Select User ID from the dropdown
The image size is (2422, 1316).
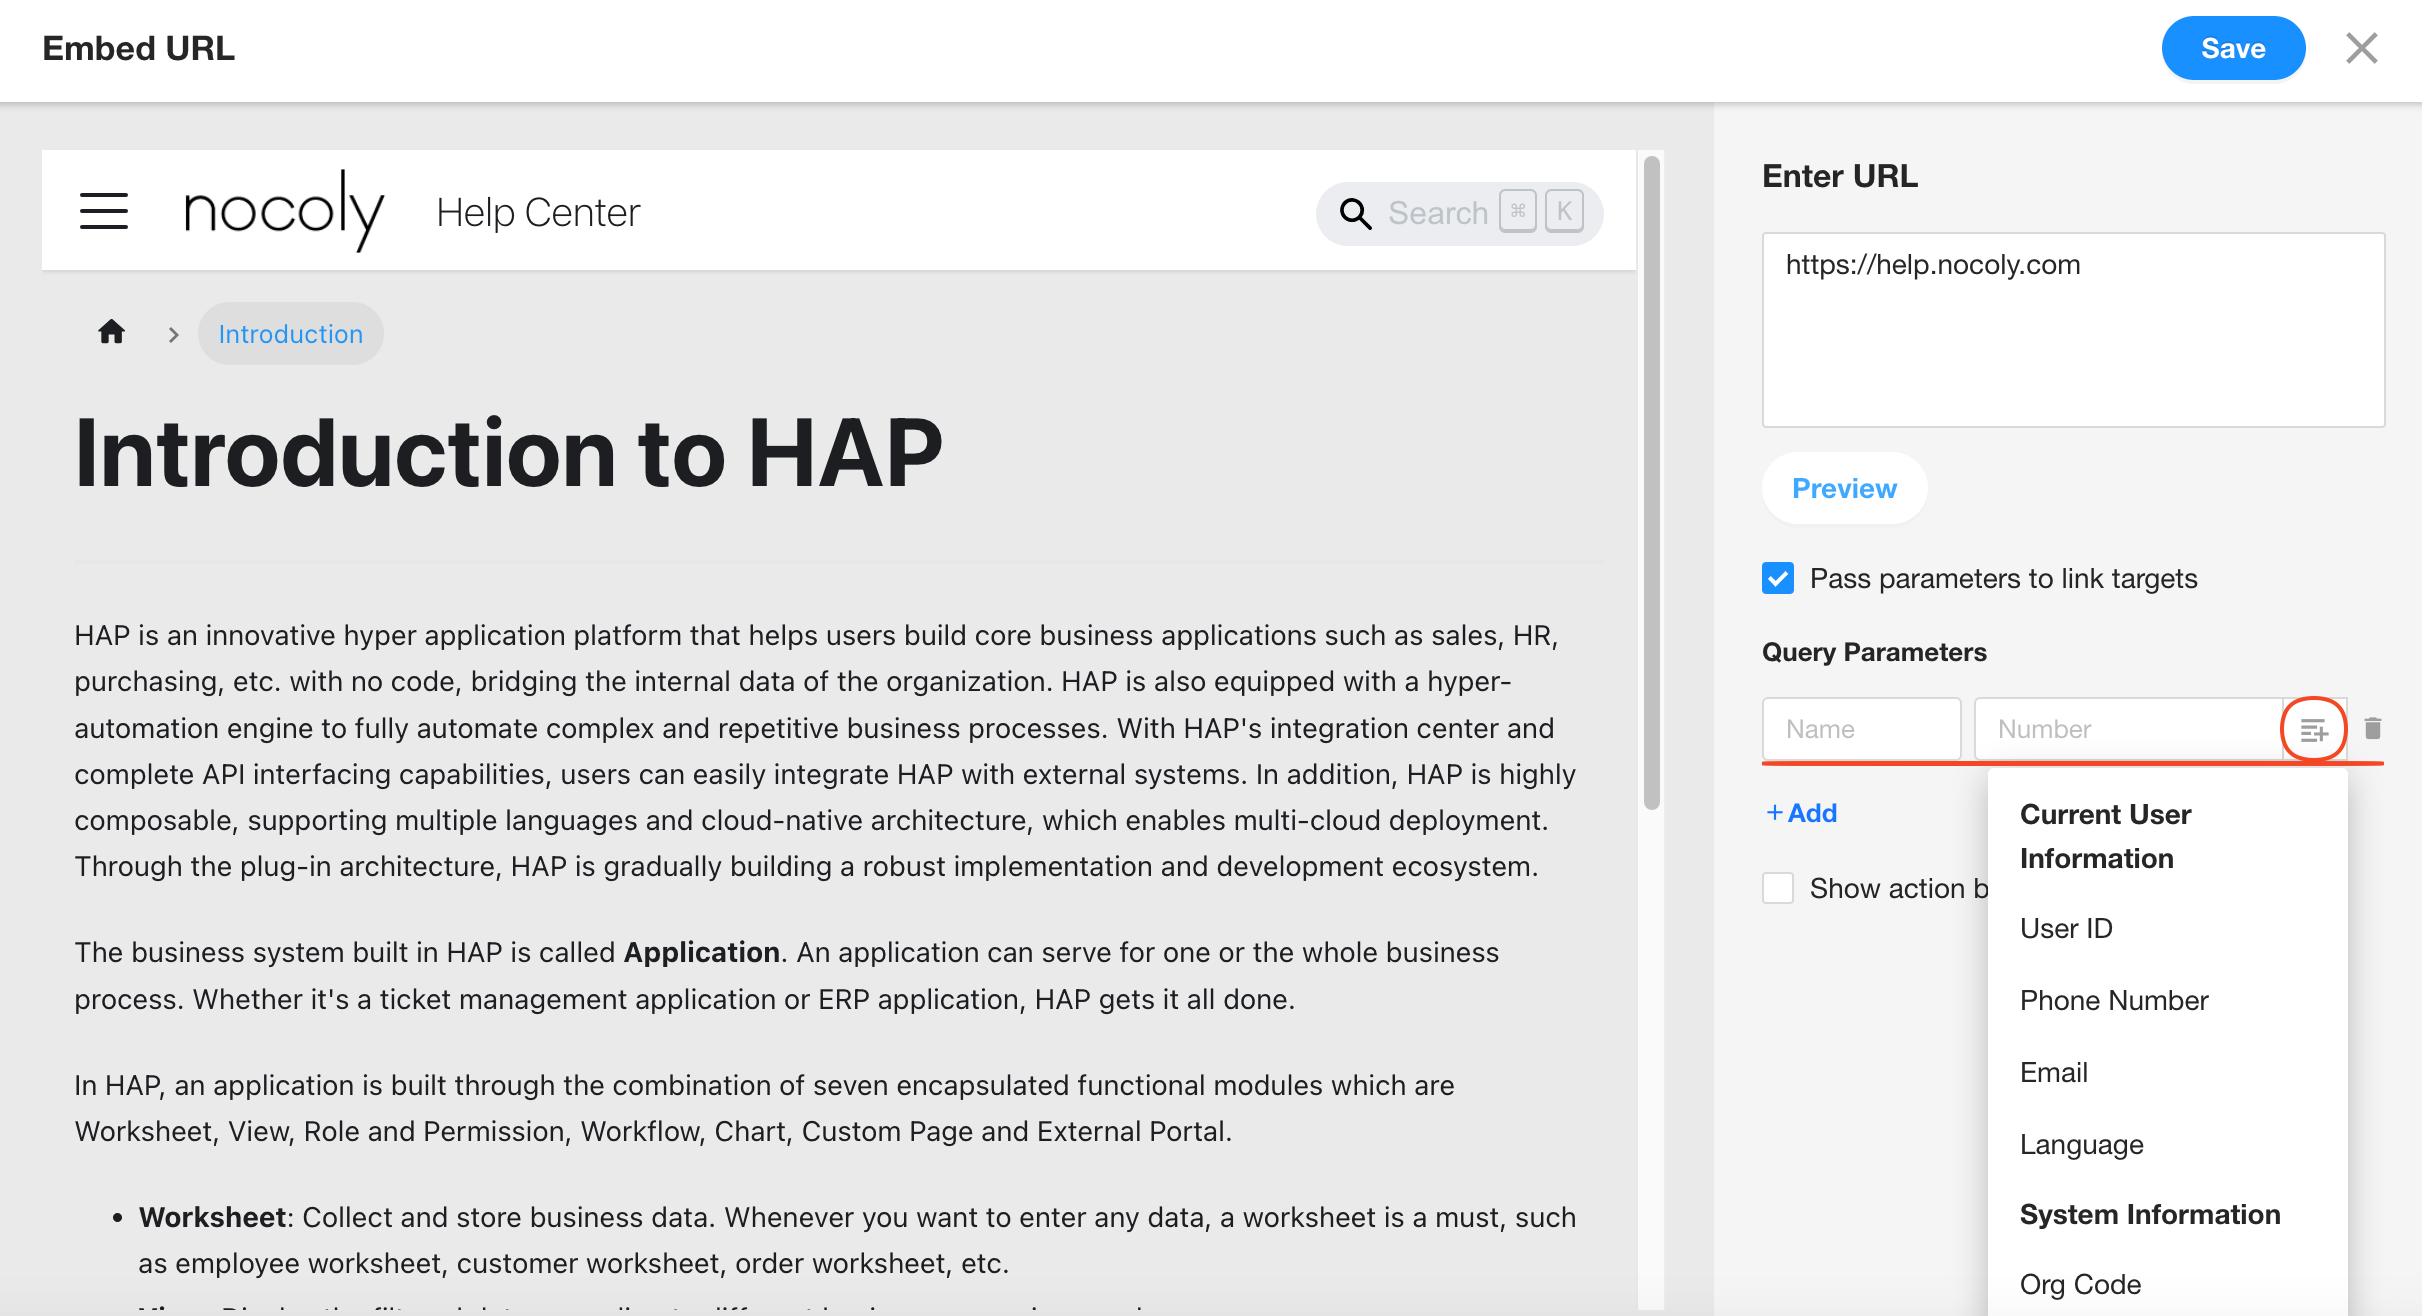(x=2066, y=928)
